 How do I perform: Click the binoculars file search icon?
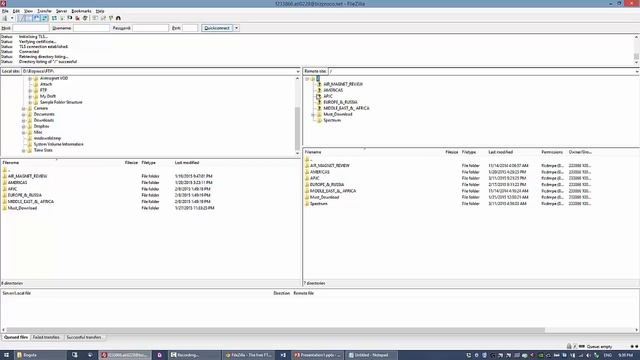(118, 18)
